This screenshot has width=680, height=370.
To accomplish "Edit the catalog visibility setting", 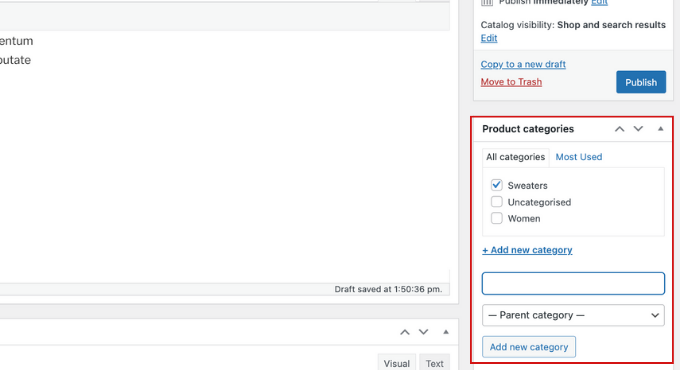I will [x=489, y=38].
